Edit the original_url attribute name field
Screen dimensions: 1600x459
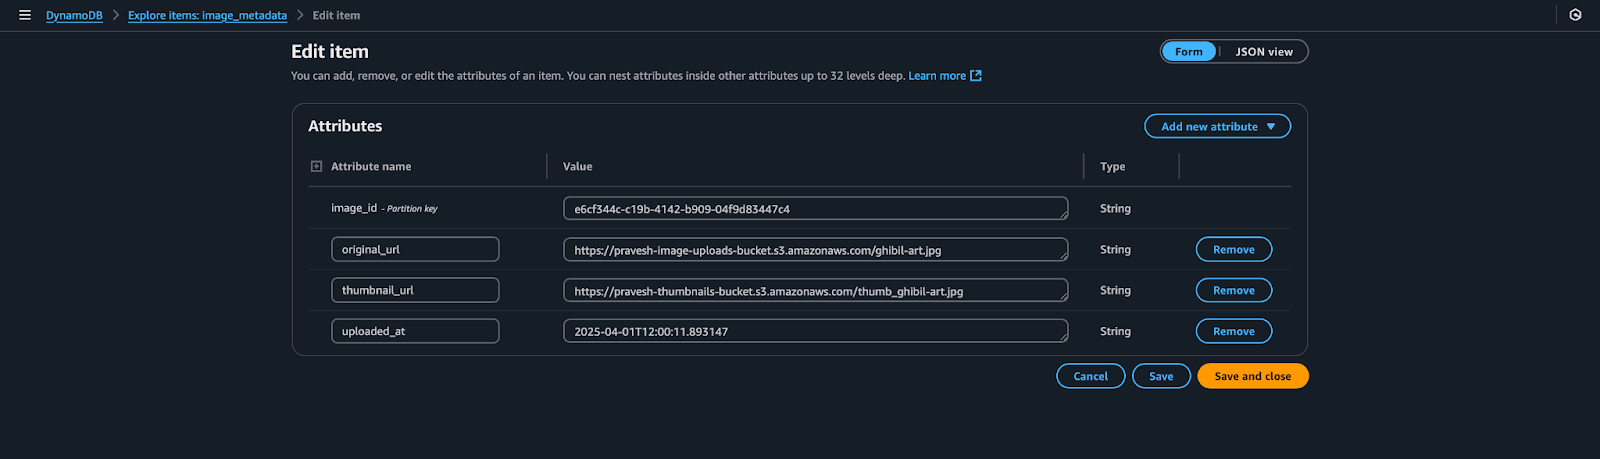(x=415, y=250)
